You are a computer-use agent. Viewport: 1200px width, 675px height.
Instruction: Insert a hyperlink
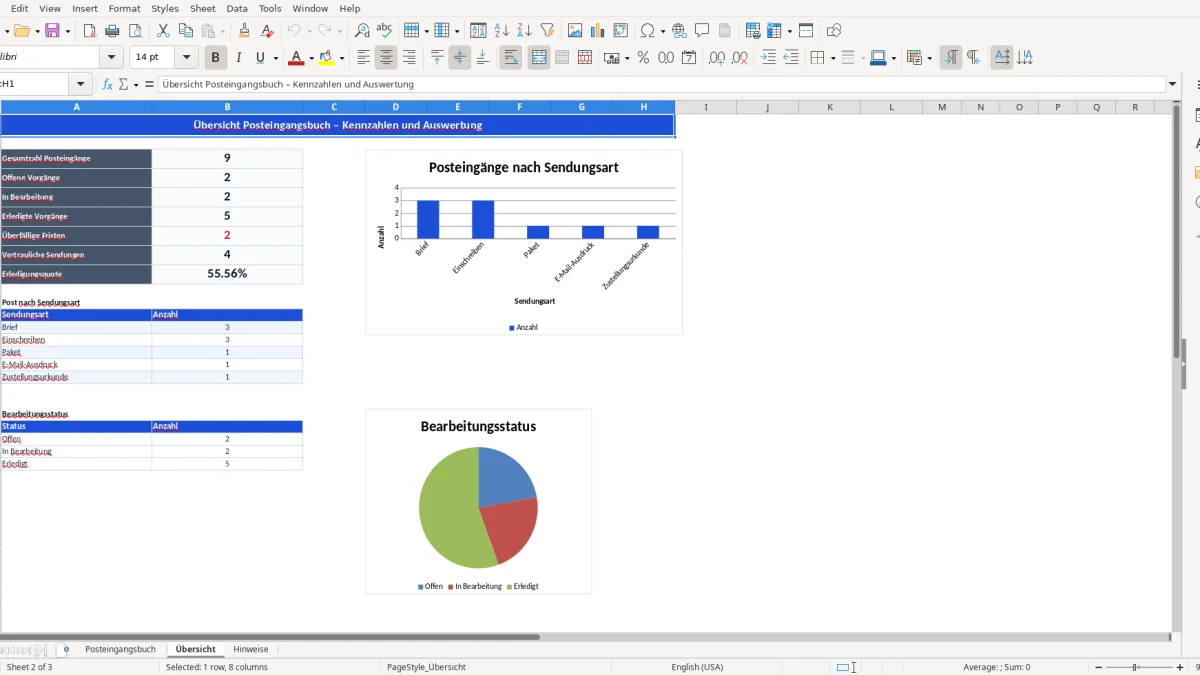coord(680,31)
